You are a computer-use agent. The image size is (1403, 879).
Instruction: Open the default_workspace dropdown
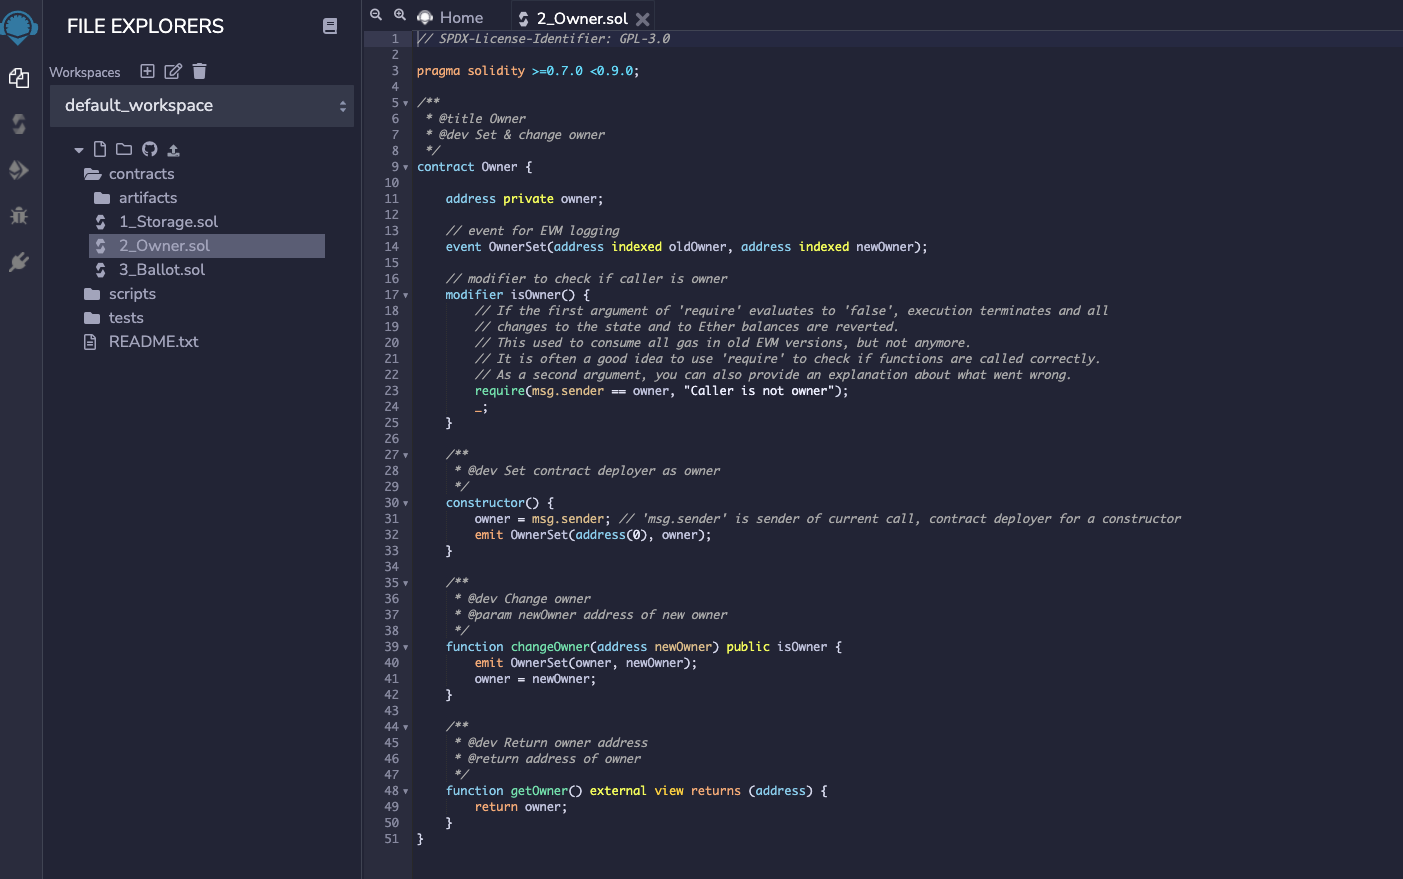[x=202, y=106]
